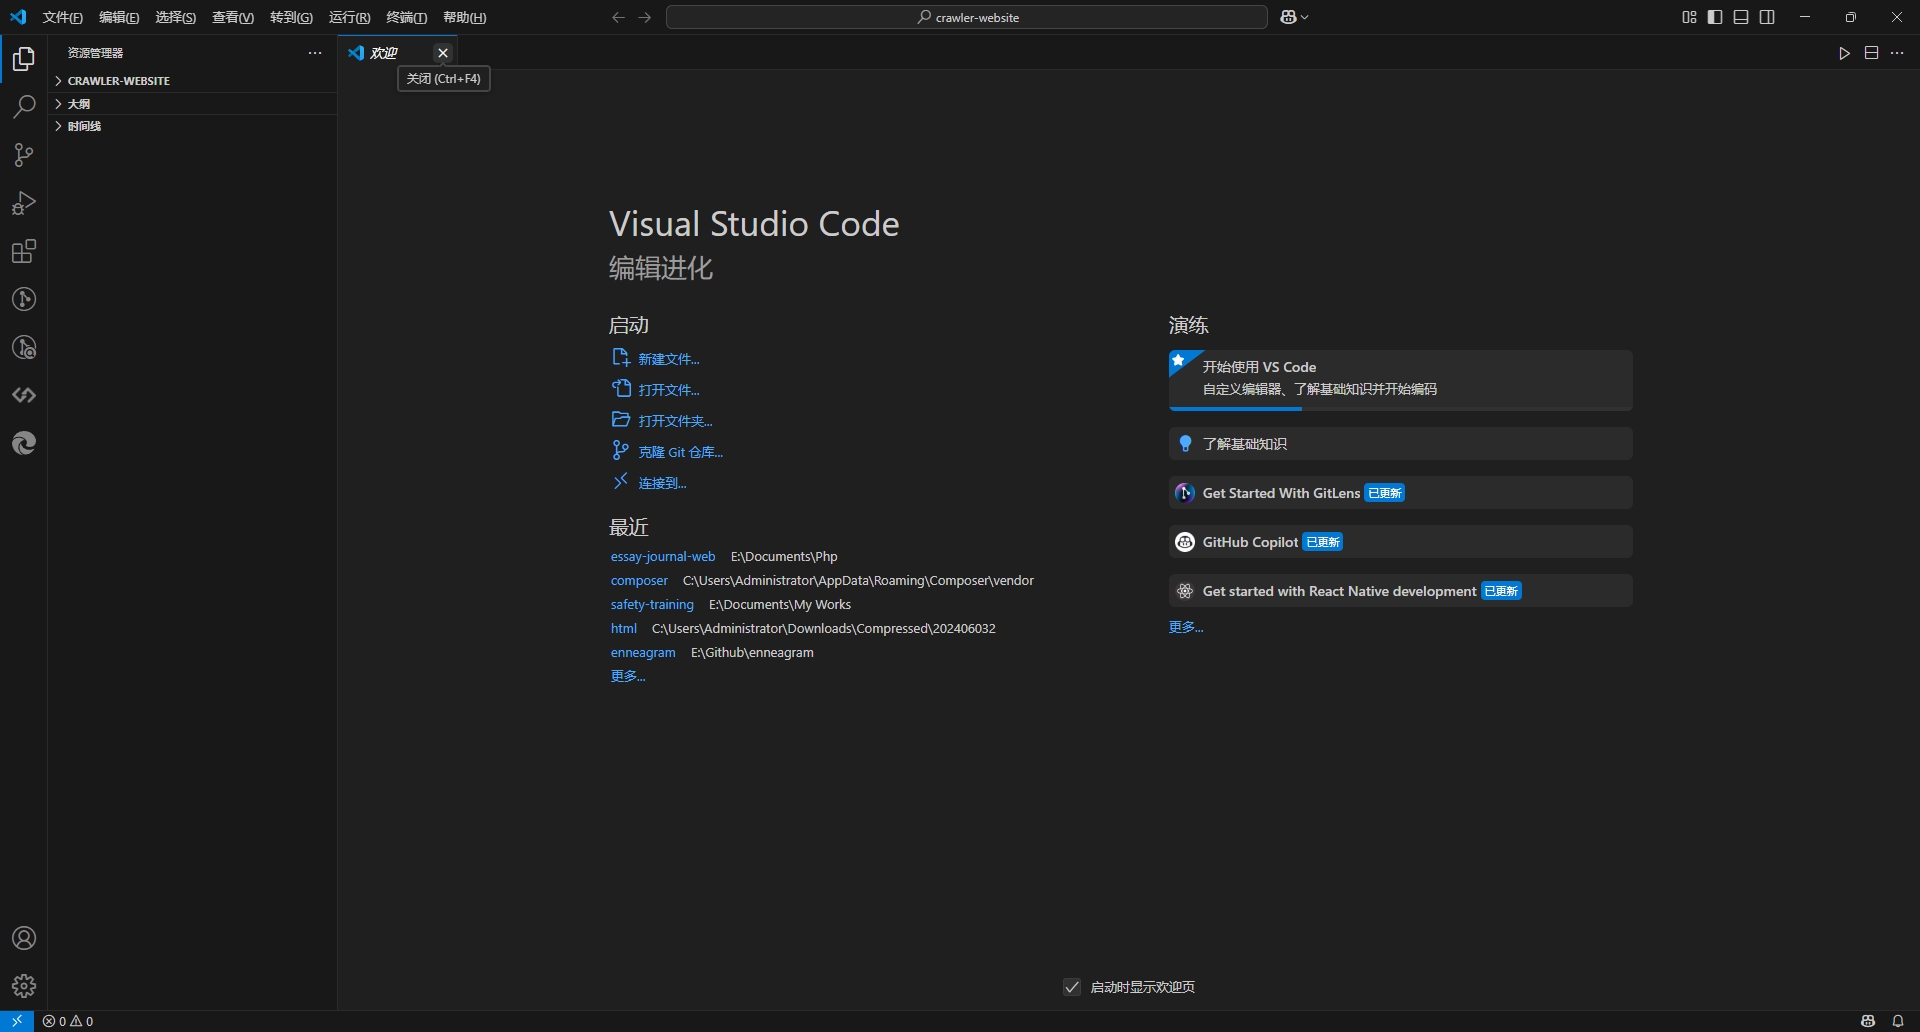Open the Search view in activity bar

click(24, 107)
